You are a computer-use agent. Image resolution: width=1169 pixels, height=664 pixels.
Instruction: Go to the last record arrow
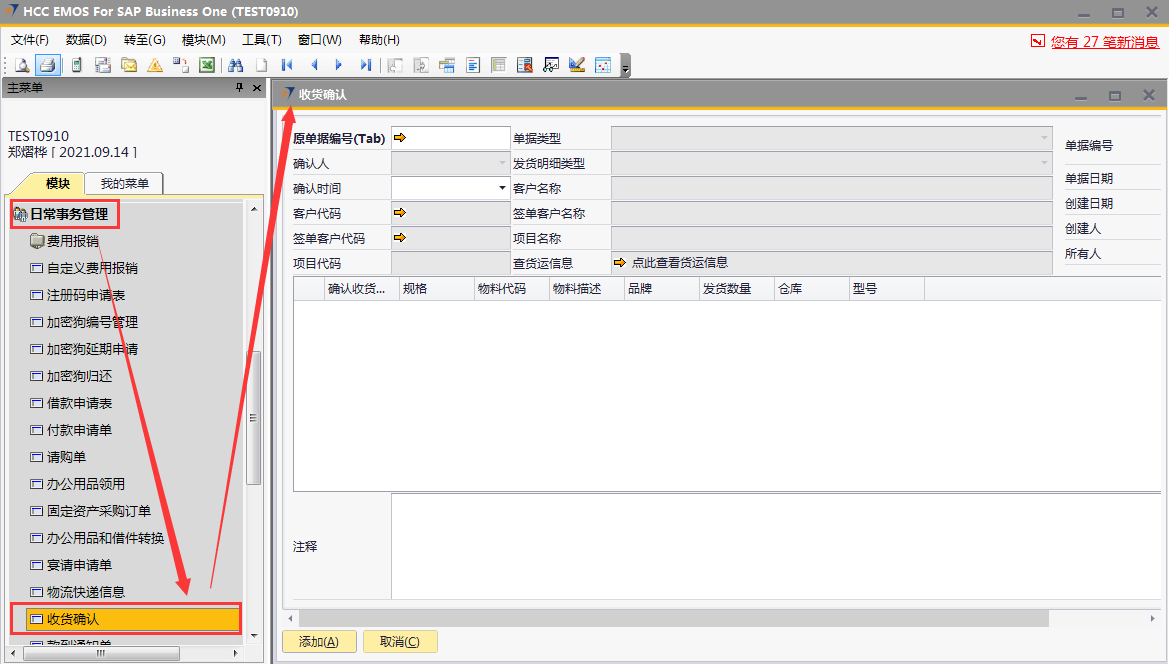point(365,66)
